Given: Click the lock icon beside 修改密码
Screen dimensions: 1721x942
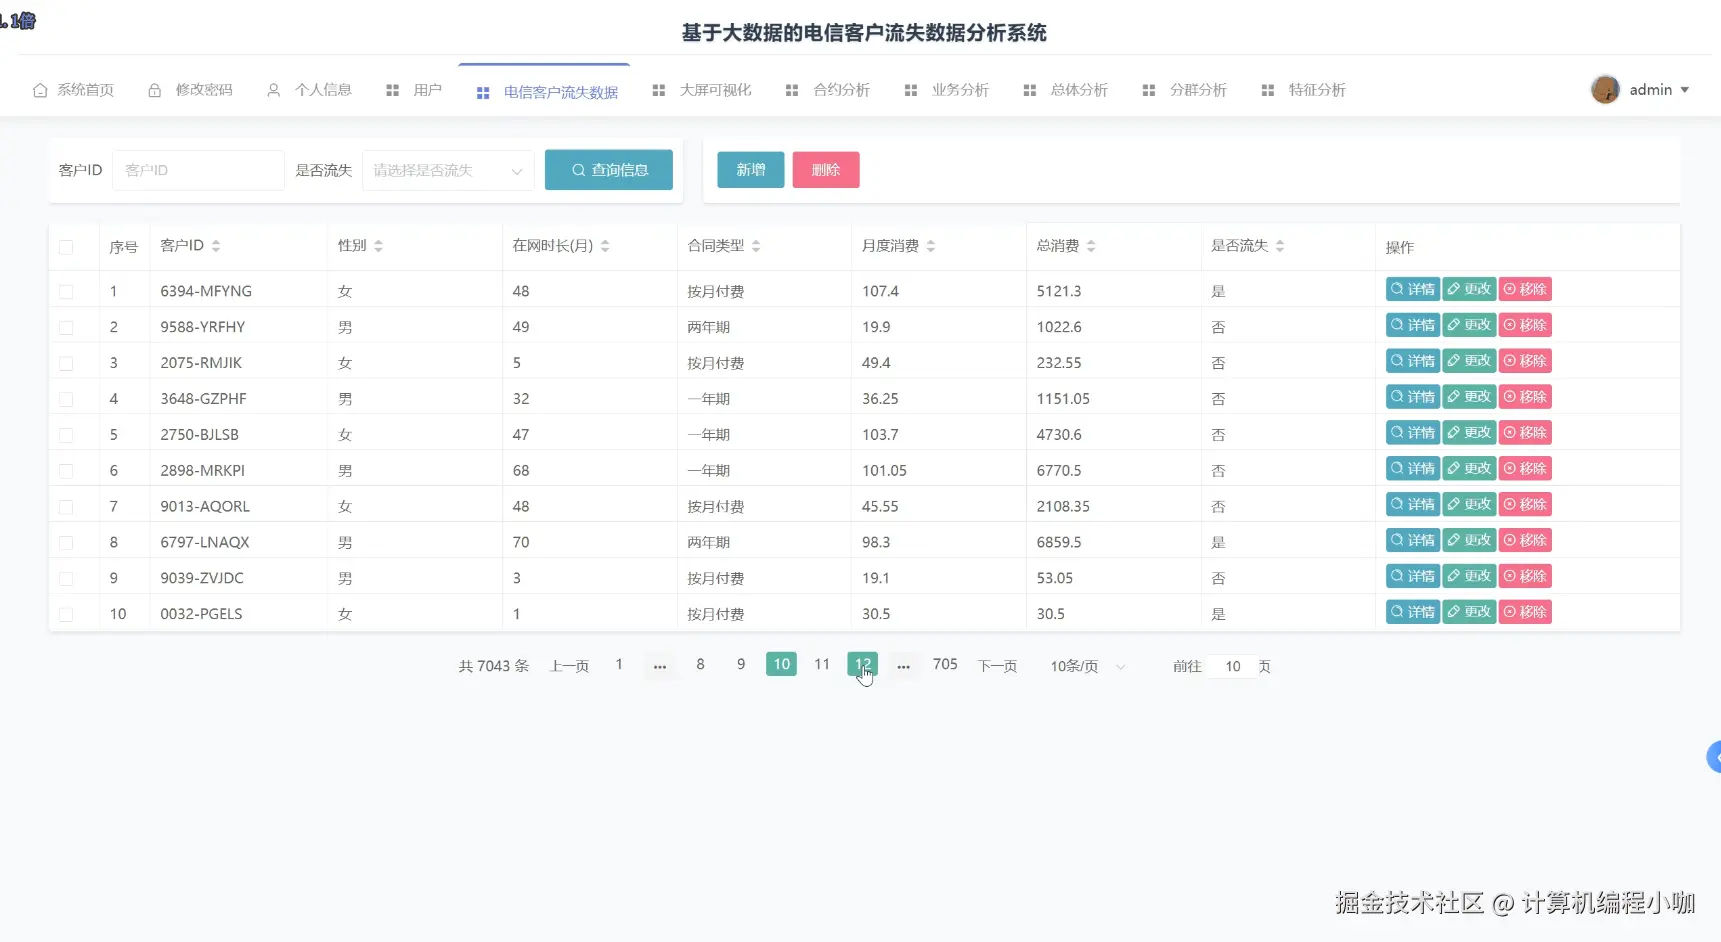Looking at the screenshot, I should click(x=154, y=90).
